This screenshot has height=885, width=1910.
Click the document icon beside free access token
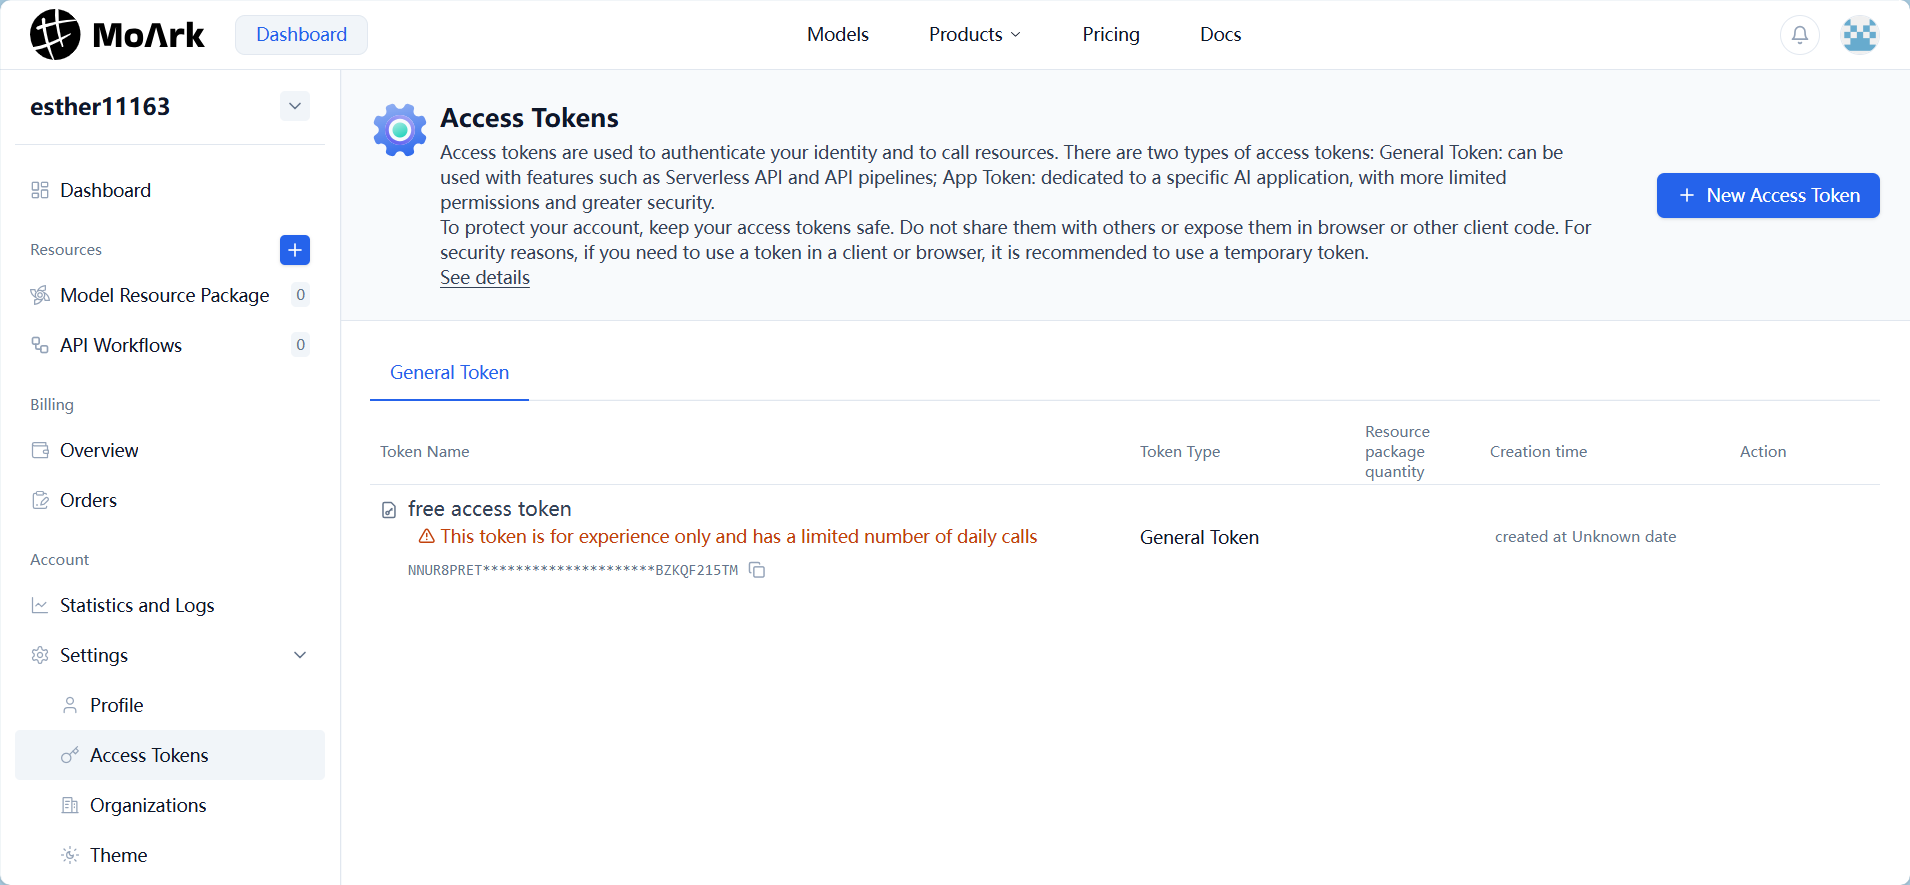[x=389, y=510]
